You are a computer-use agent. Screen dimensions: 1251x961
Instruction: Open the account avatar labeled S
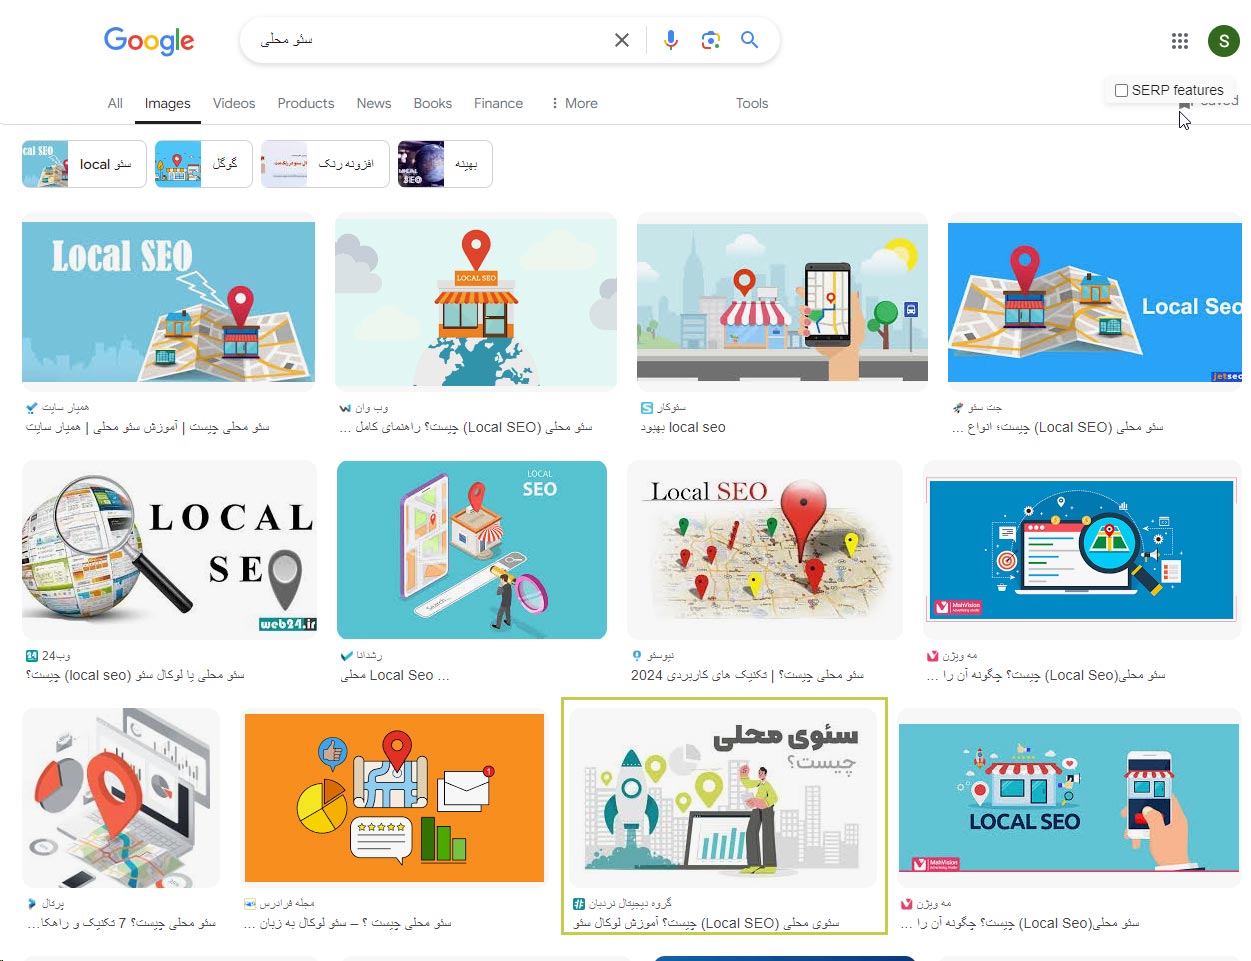pos(1224,41)
